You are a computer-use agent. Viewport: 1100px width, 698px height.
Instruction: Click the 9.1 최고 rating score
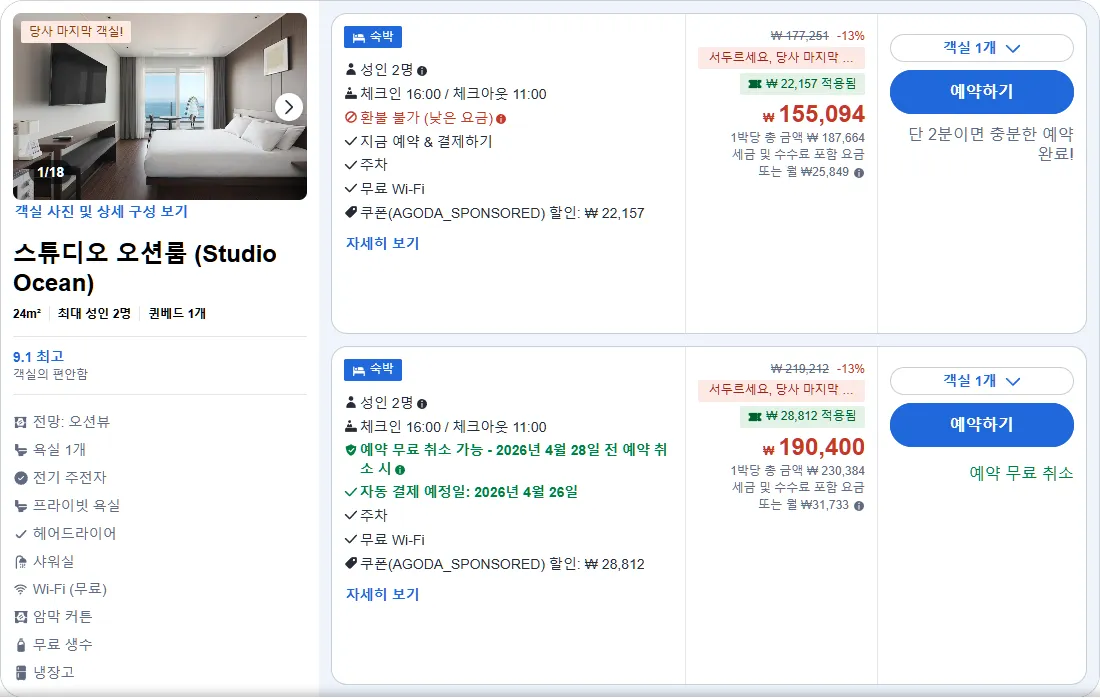39,356
